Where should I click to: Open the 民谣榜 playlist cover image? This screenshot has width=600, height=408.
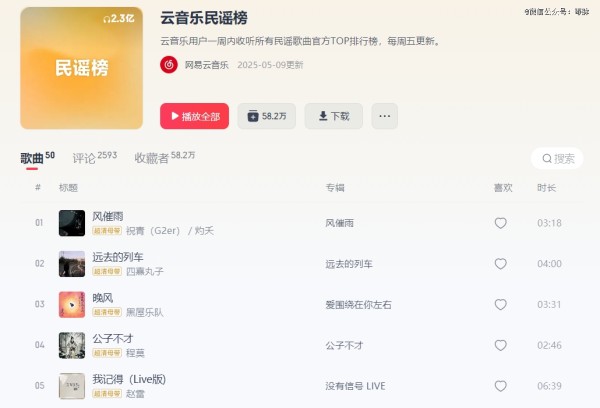pos(82,68)
